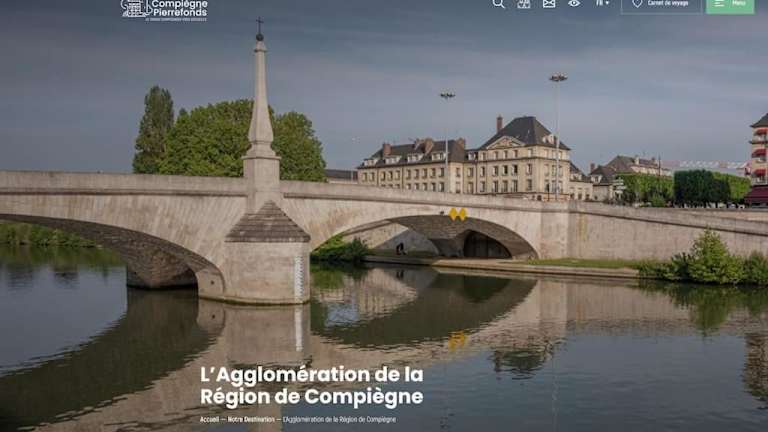768x432 pixels.
Task: Click the Compiègne Pierrefonds logo text
Action: pos(179,6)
